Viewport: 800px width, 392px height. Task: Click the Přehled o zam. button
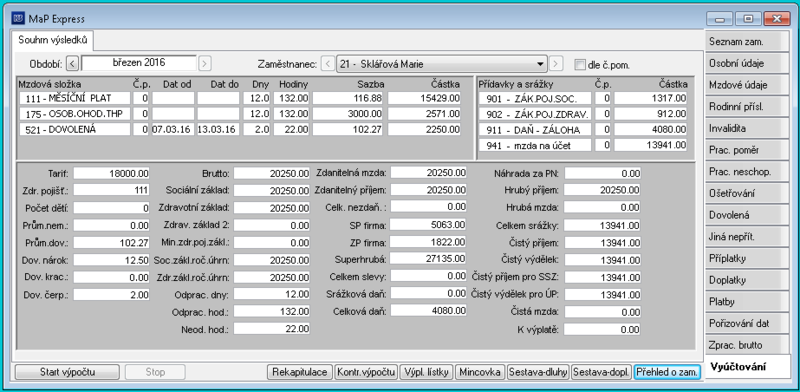click(667, 372)
